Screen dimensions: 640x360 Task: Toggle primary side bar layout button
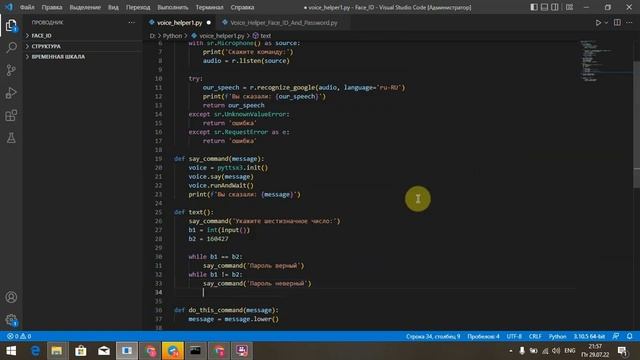534,7
